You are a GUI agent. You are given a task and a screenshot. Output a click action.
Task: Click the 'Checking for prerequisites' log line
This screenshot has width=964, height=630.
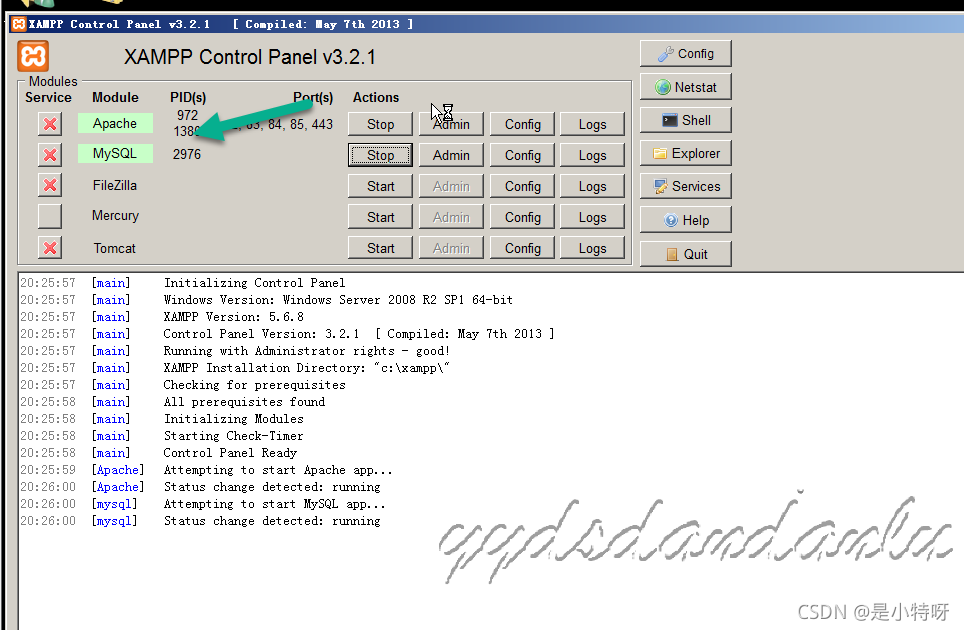(254, 385)
